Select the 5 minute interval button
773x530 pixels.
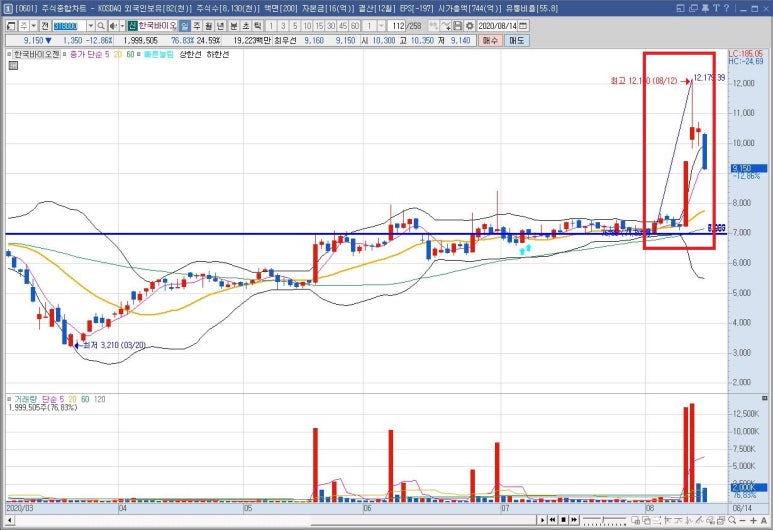(294, 25)
